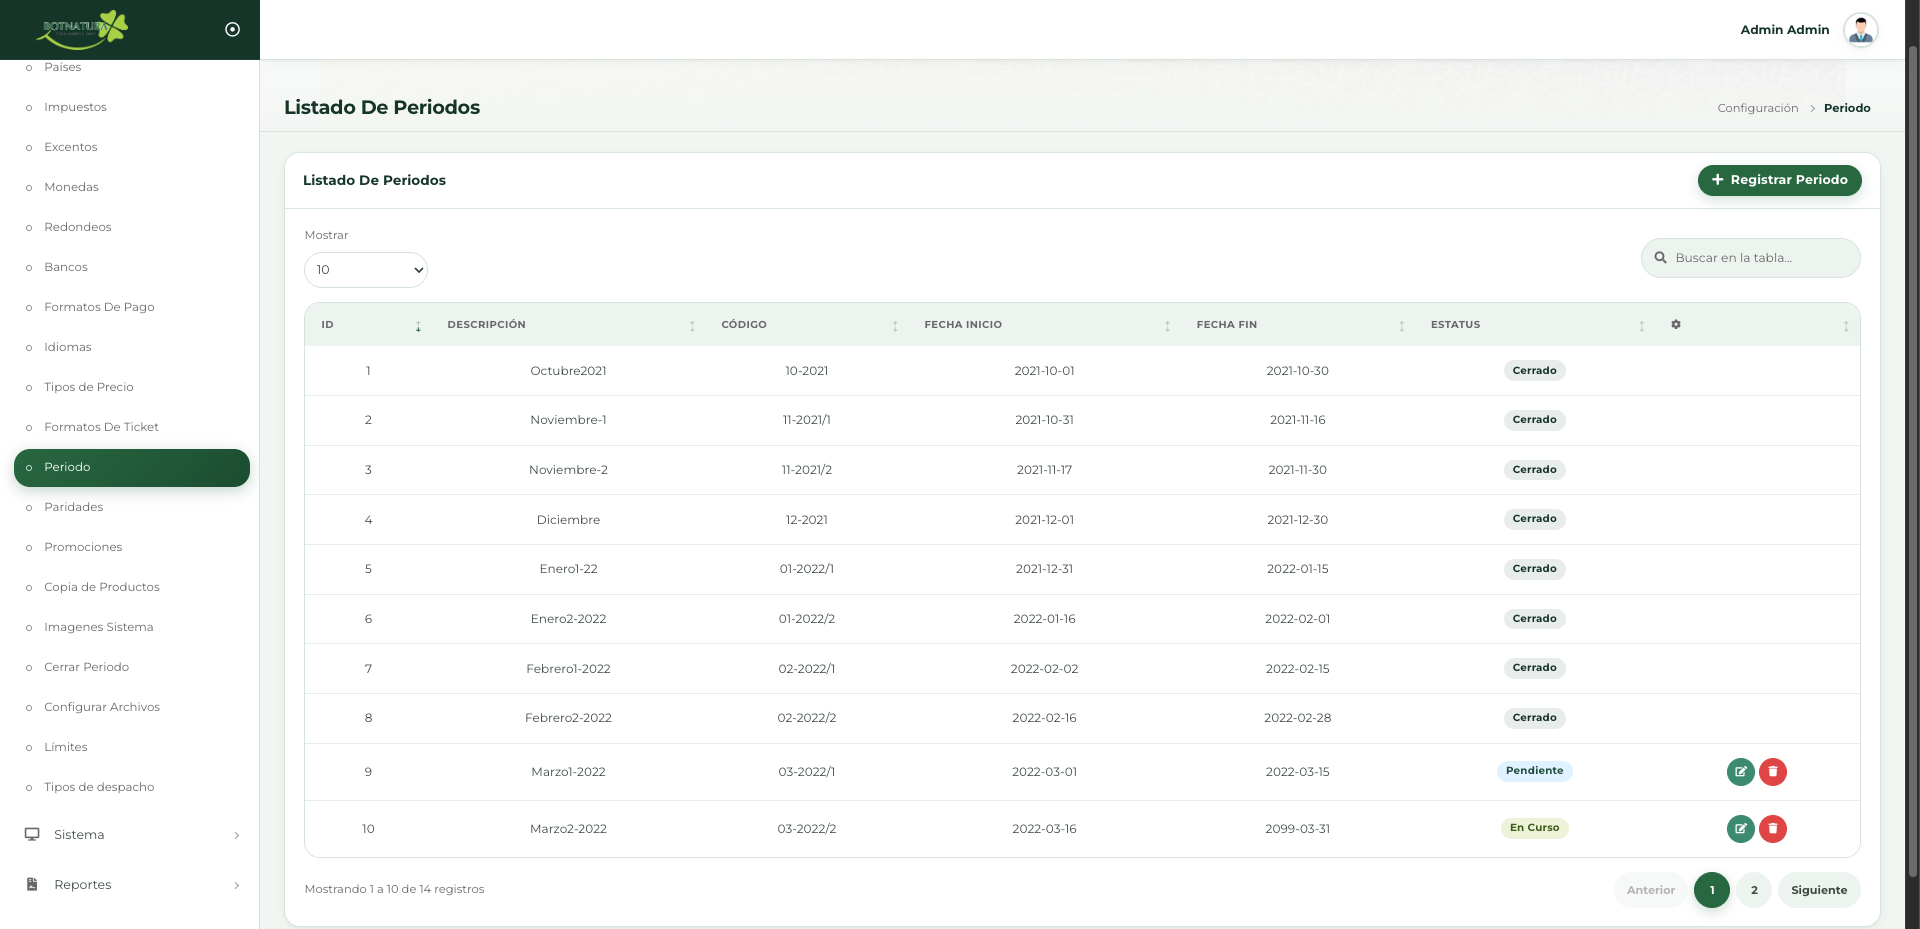
Task: Click the Pendiente status badge
Action: (1534, 771)
